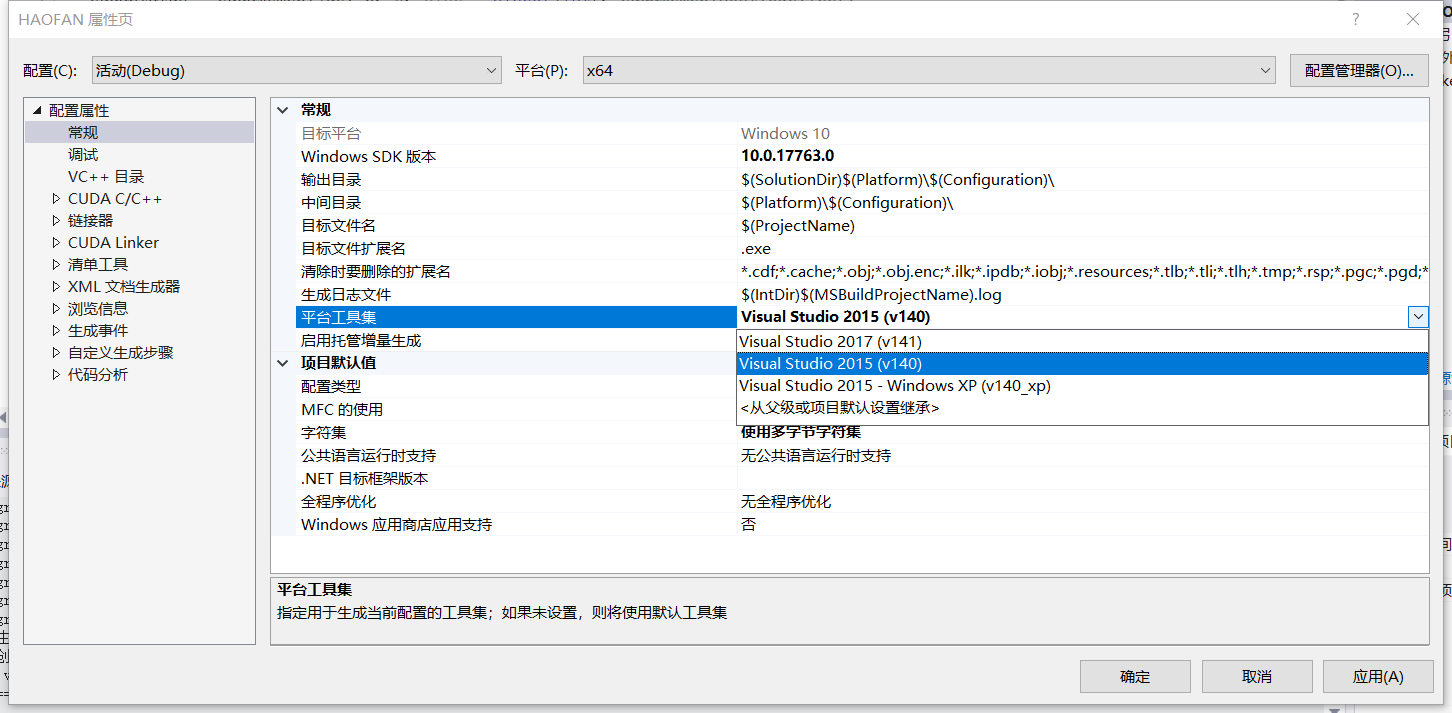
Task: Select the 平台工具集 property name
Action: 339,318
